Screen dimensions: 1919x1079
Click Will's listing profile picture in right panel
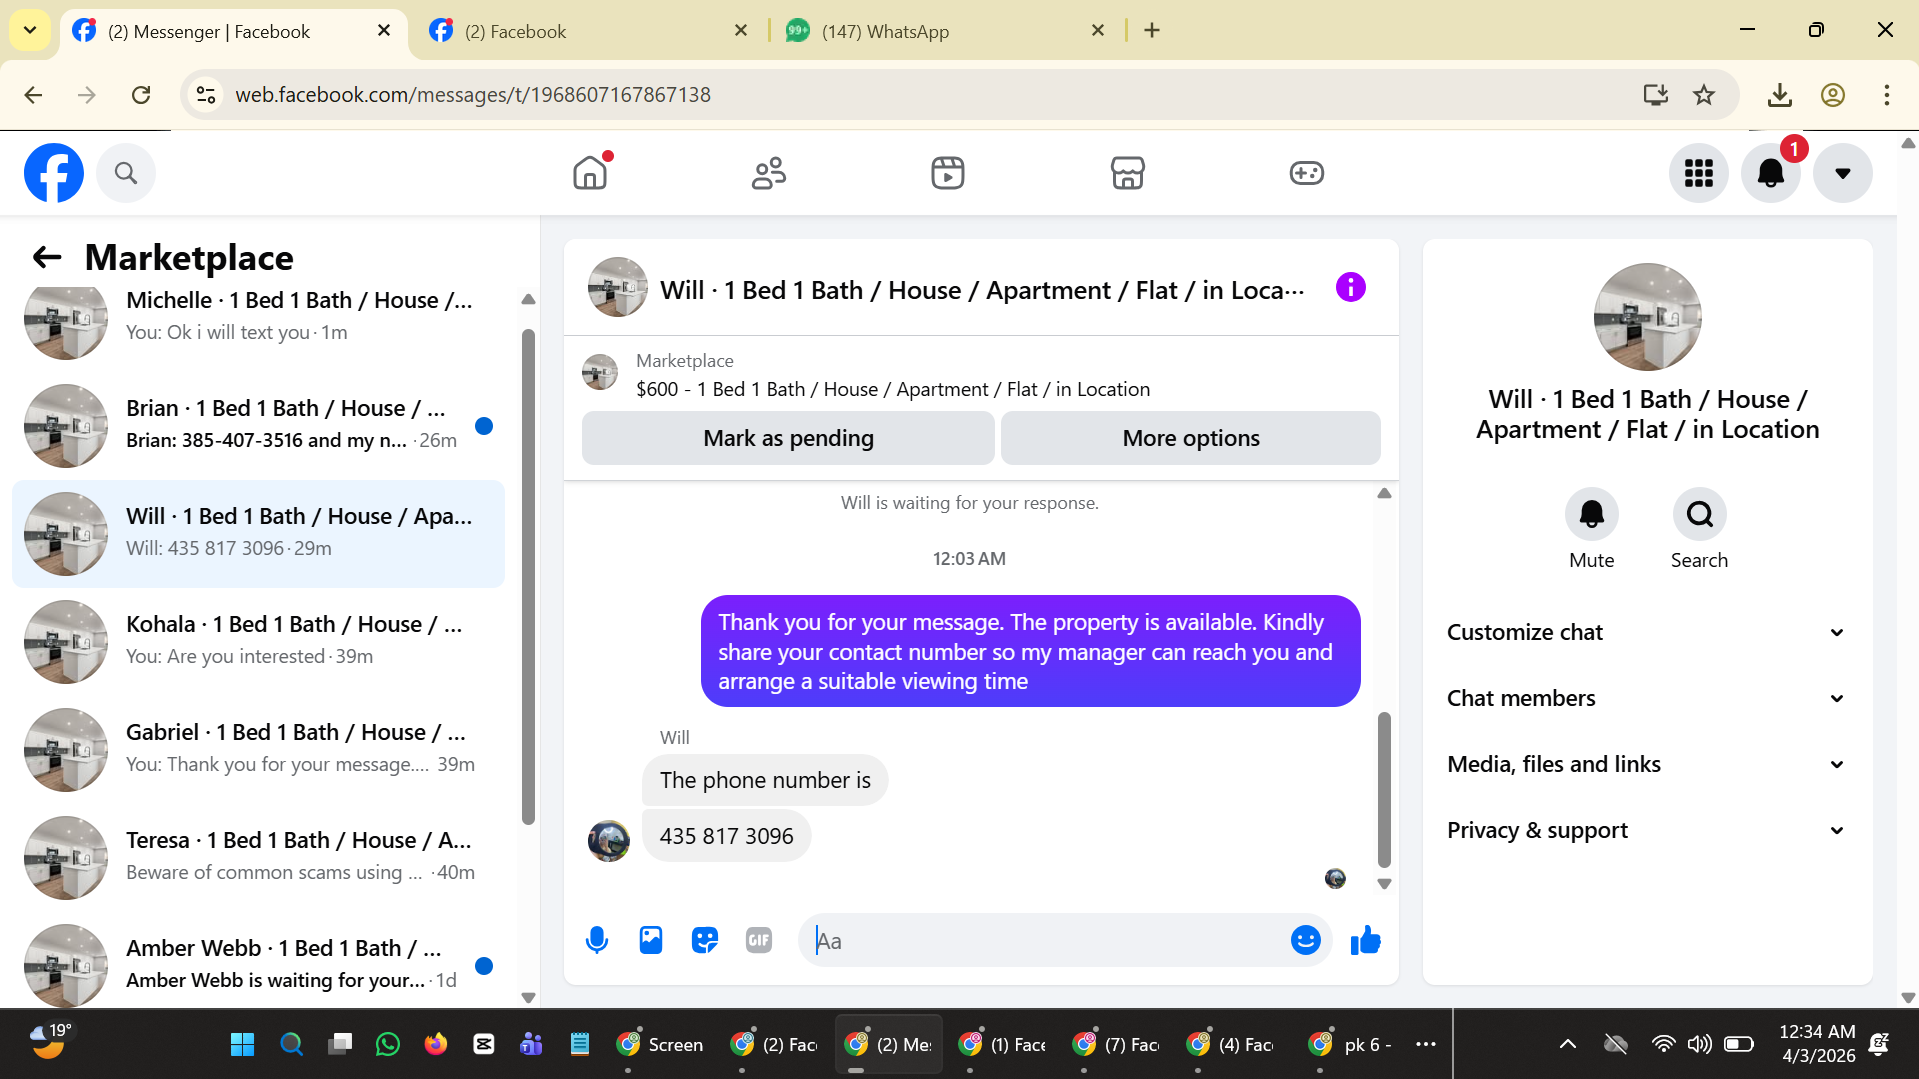1647,317
